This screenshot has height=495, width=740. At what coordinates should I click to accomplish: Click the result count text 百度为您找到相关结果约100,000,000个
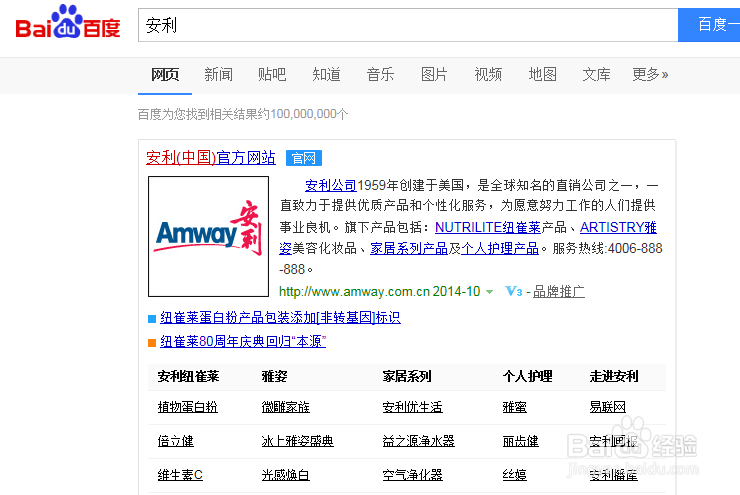[243, 114]
